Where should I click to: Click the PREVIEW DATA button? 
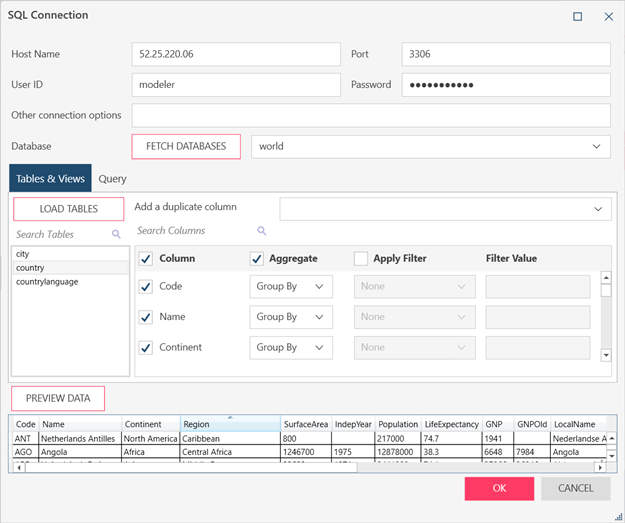tap(58, 398)
